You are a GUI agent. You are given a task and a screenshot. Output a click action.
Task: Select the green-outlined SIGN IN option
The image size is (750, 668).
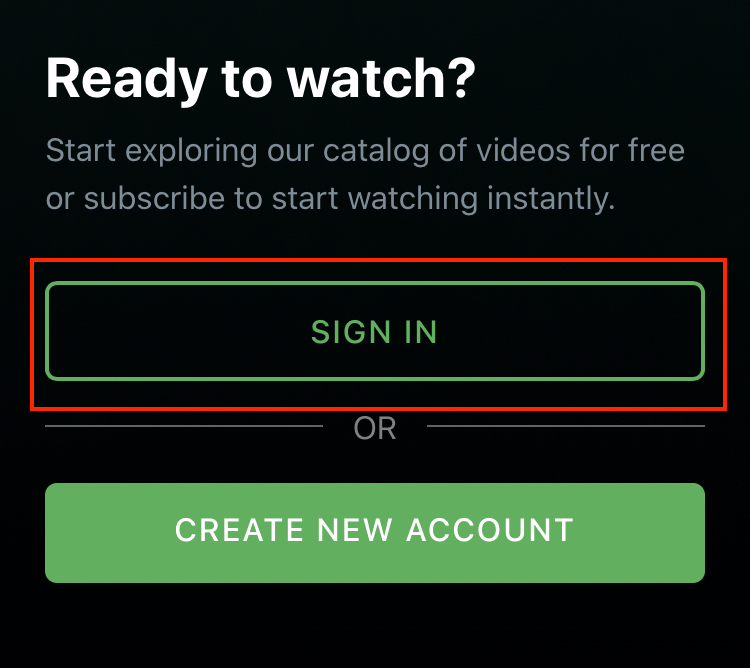375,331
